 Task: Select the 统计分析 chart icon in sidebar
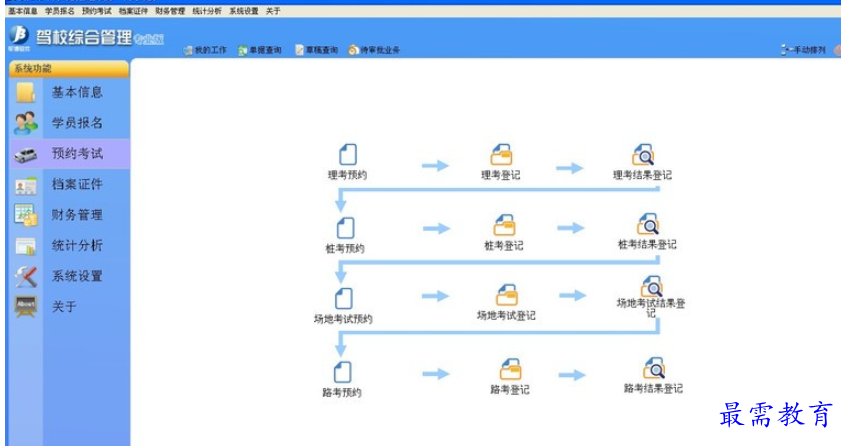pyautogui.click(x=25, y=246)
